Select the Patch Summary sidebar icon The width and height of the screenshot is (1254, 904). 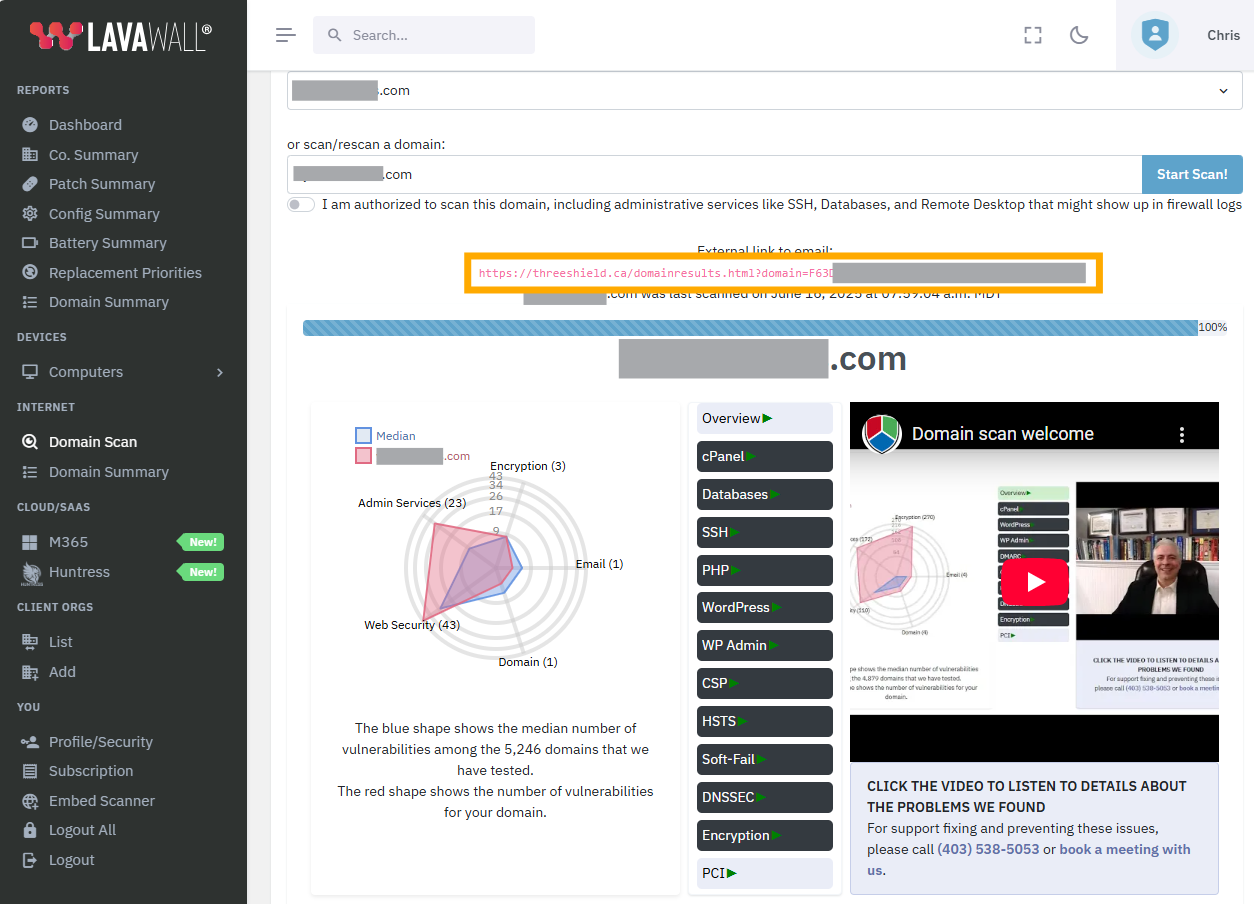pos(30,183)
